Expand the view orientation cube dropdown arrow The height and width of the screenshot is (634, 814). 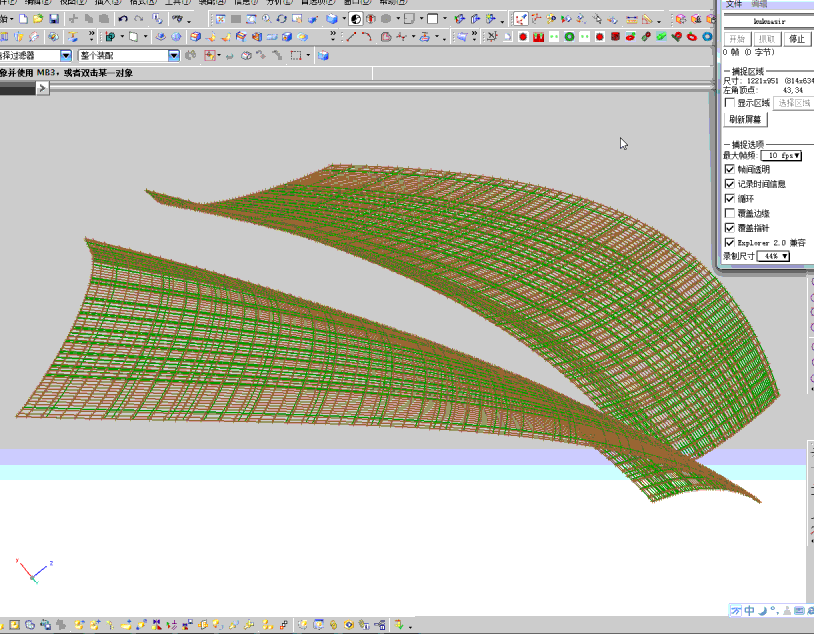tap(344, 19)
